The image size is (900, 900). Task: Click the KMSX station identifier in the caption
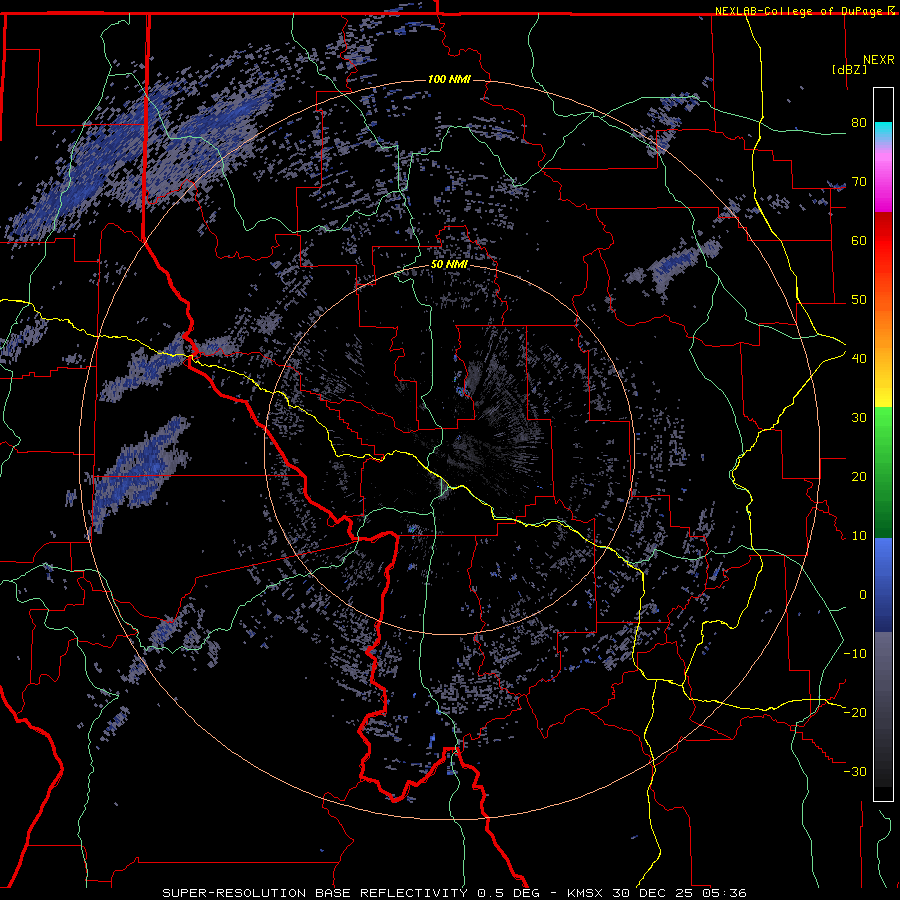point(587,893)
